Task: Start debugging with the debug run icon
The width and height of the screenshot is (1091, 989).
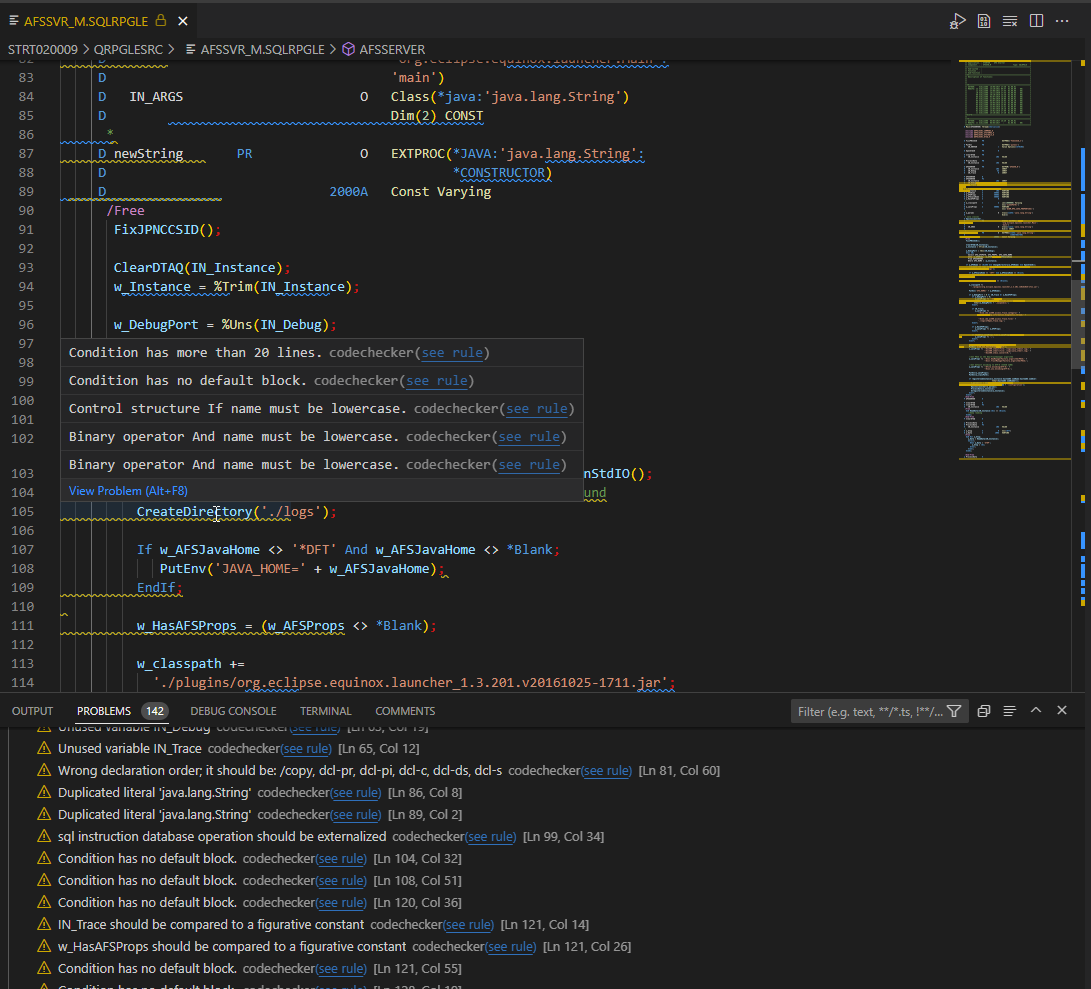Action: [956, 20]
